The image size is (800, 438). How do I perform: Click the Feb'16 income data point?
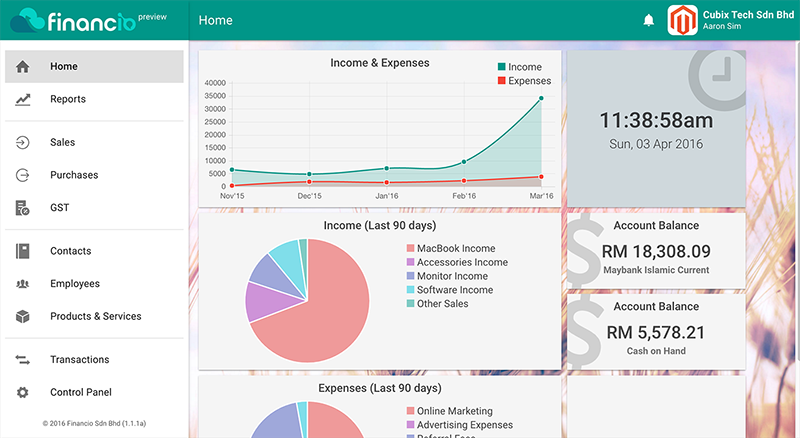(464, 162)
